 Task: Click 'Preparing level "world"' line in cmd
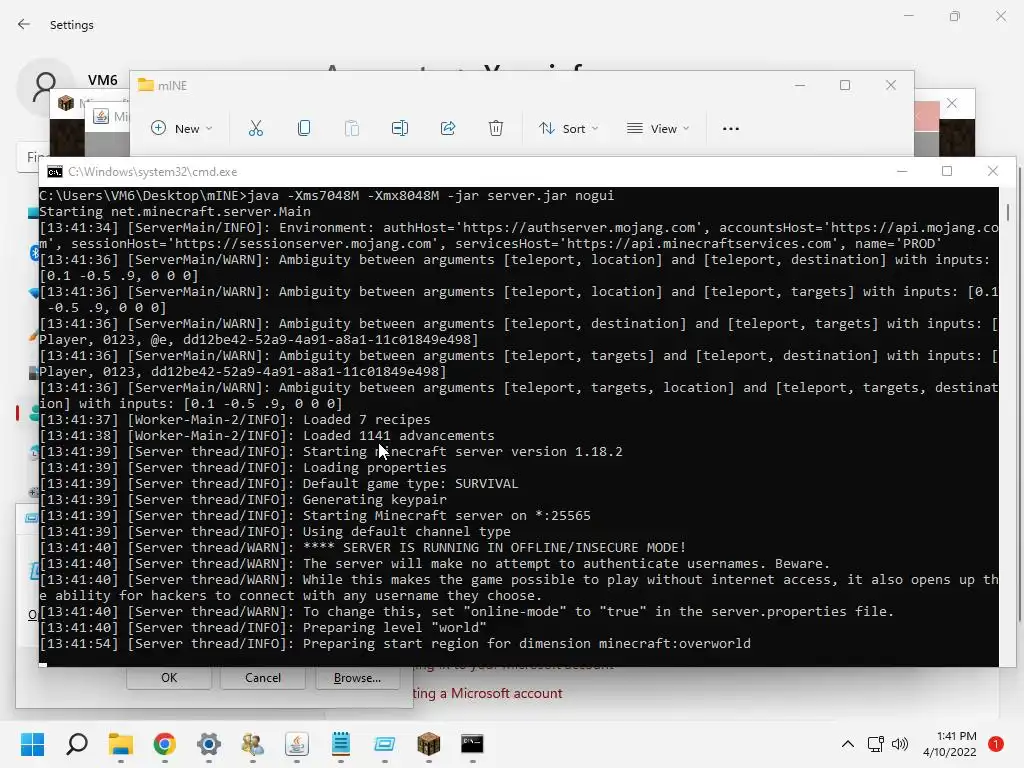394,628
